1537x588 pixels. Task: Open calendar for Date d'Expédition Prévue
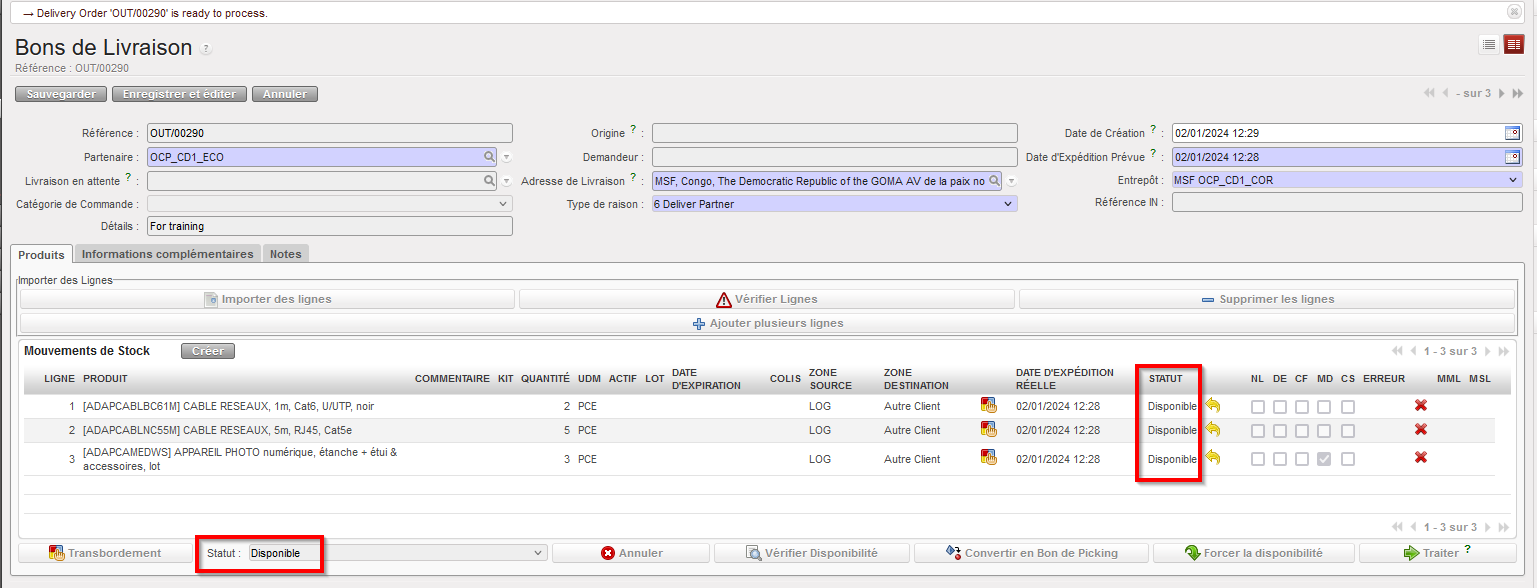(1512, 157)
